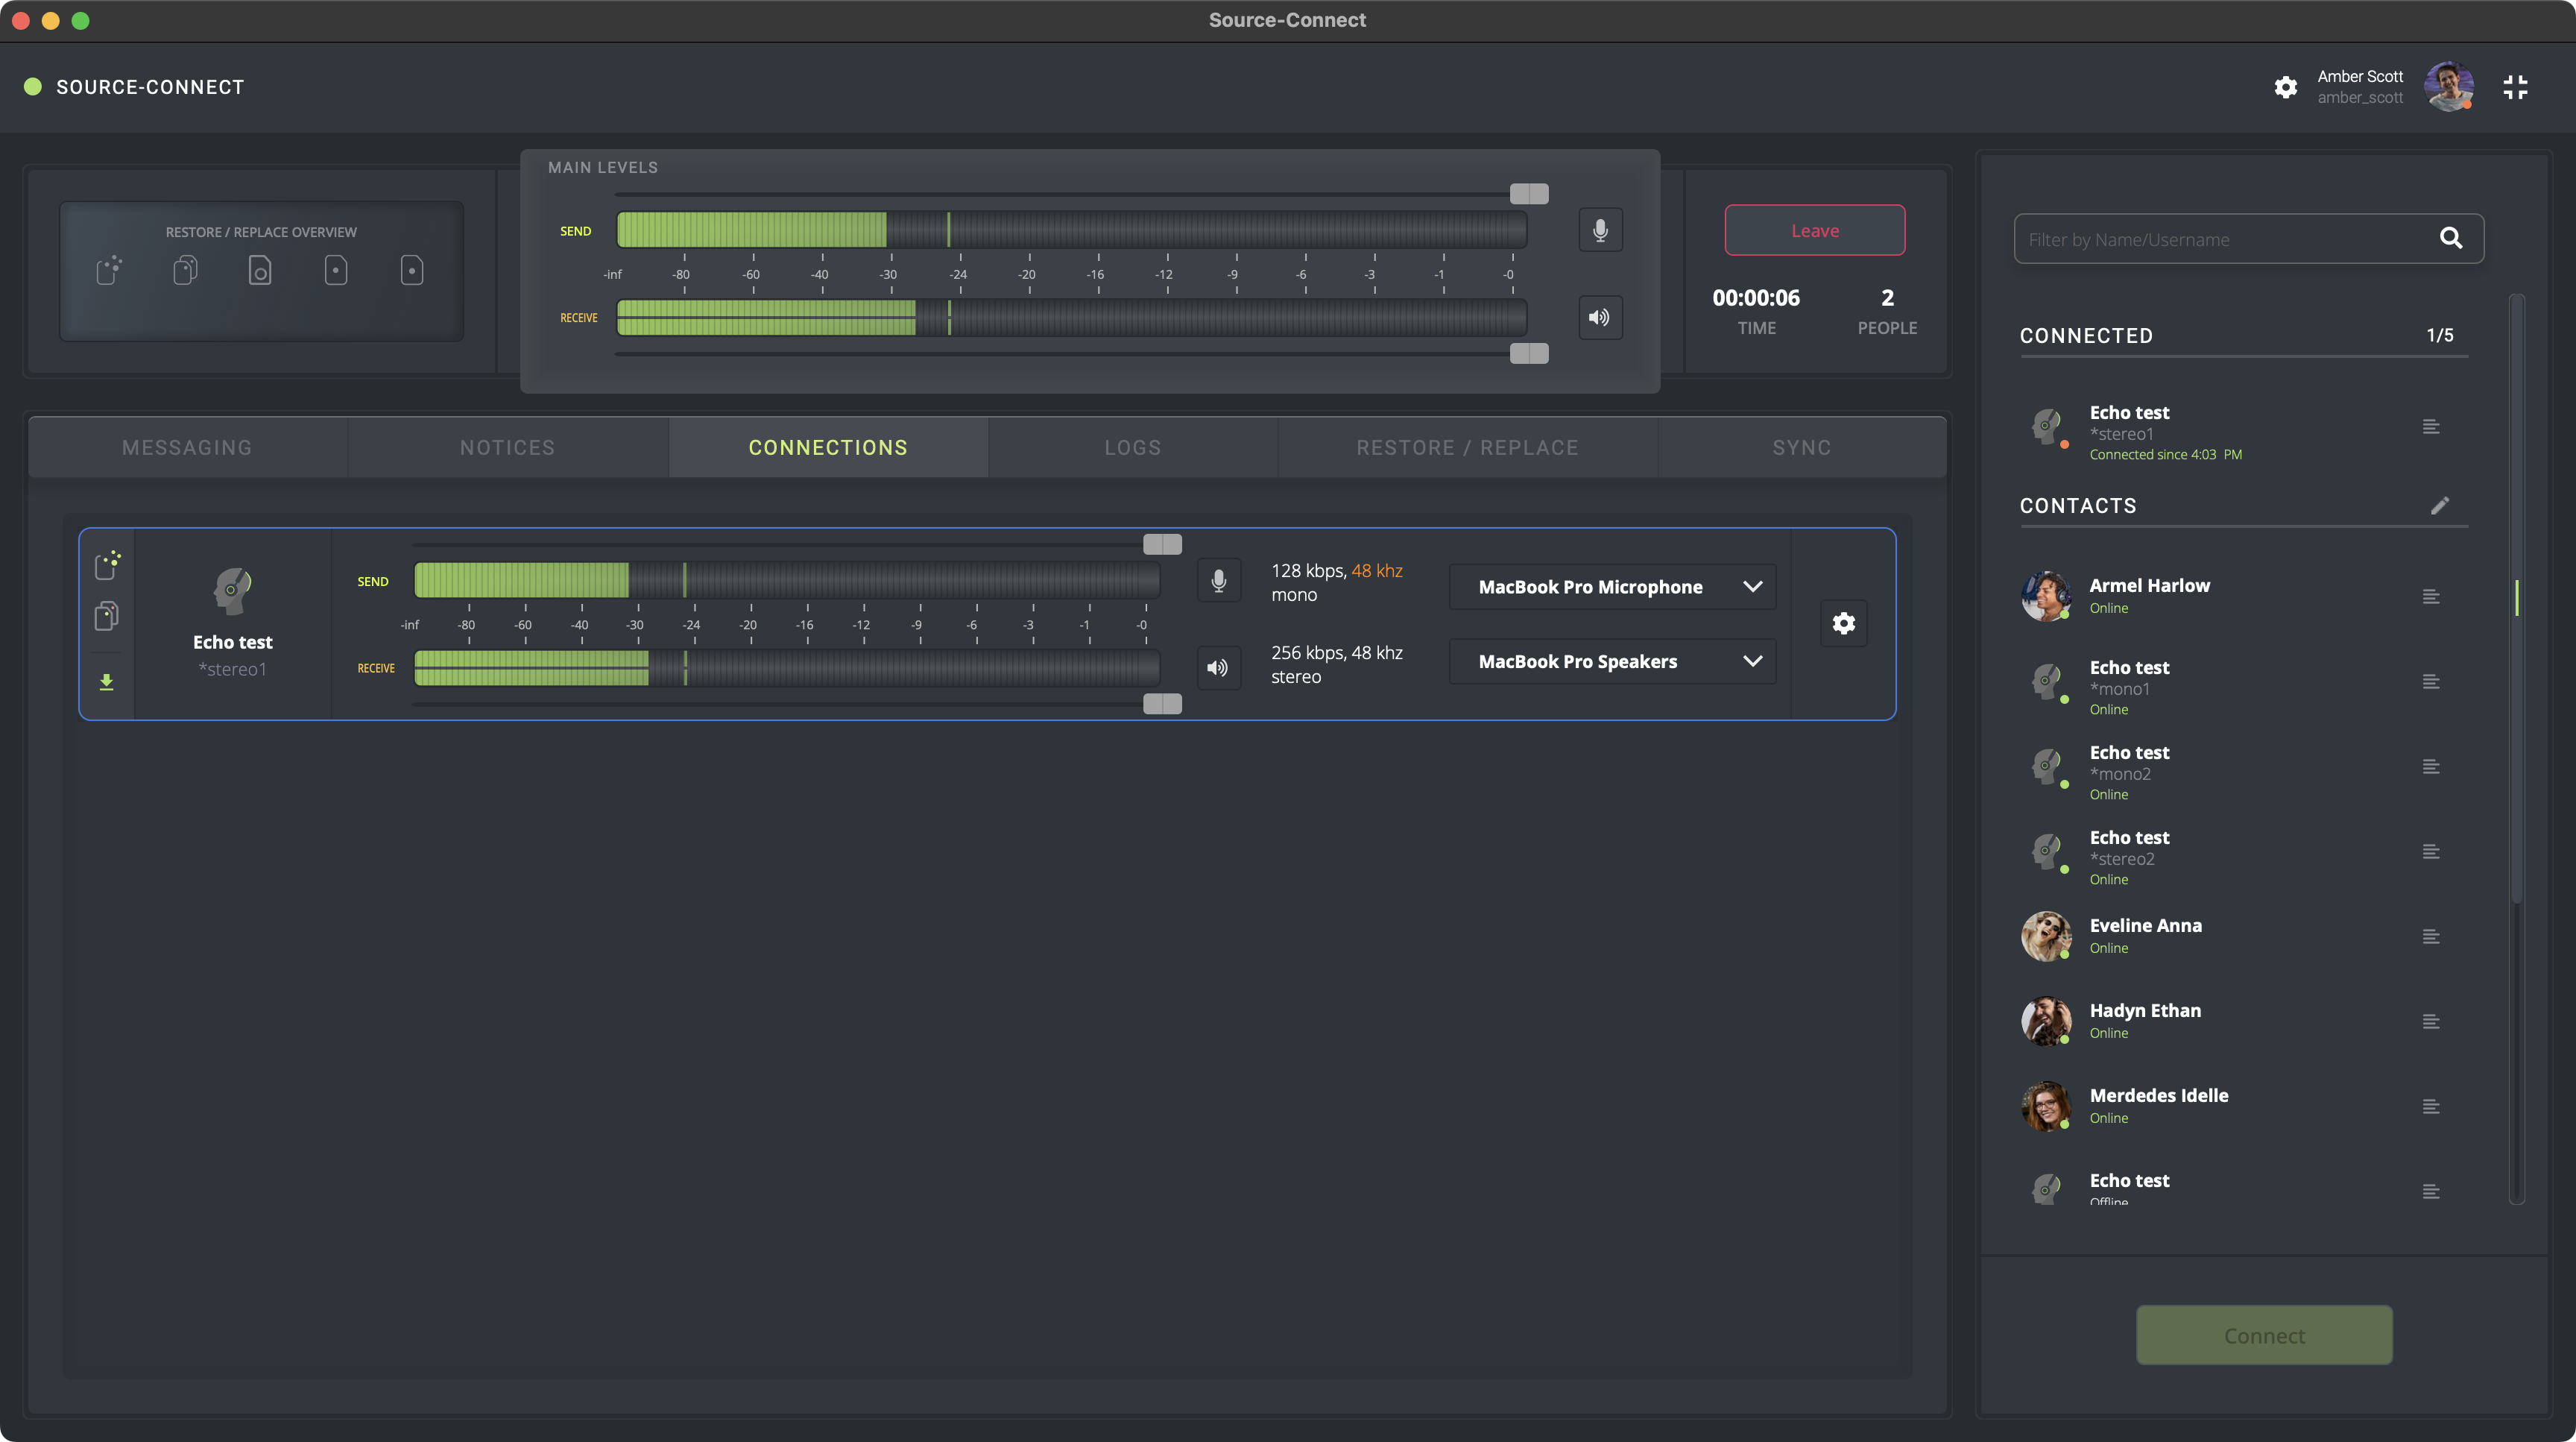Click the green Connect button
The image size is (2576, 1442).
(x=2264, y=1336)
